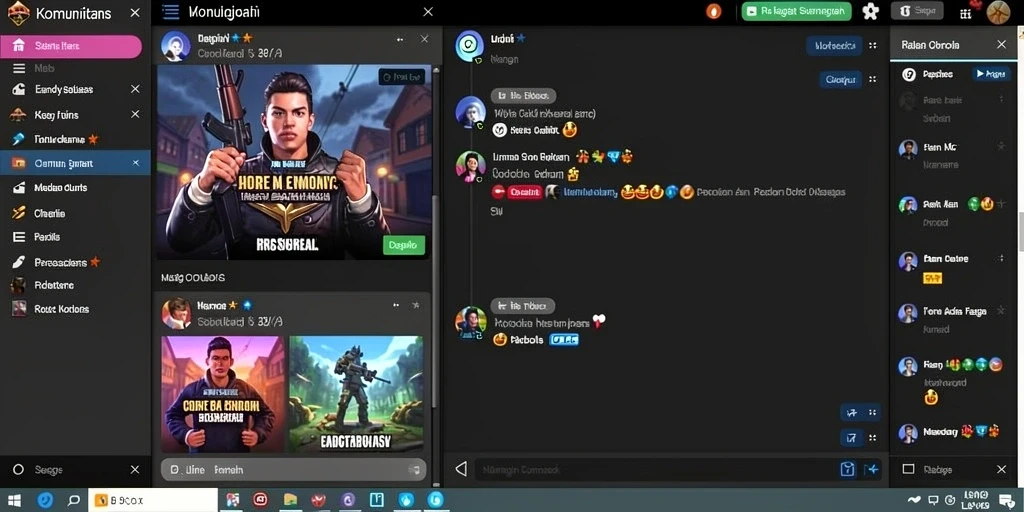The image size is (1024, 512).
Task: Open the profile avatar at top right
Action: 998,12
